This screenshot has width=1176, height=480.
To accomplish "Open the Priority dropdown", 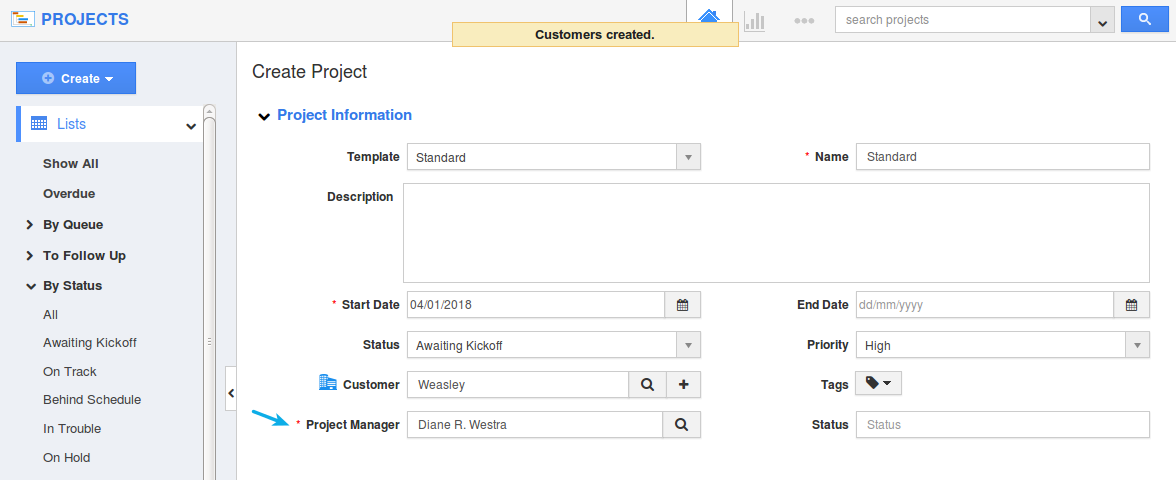I will coord(1003,346).
